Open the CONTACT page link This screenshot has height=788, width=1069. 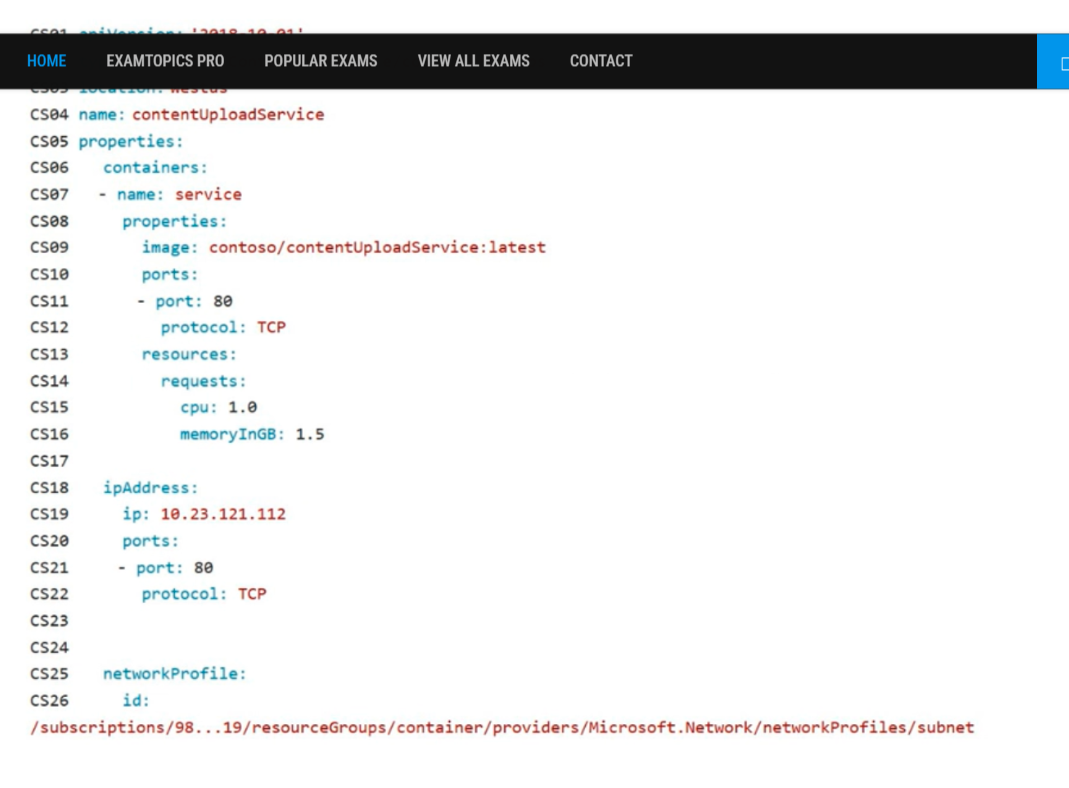[x=601, y=61]
